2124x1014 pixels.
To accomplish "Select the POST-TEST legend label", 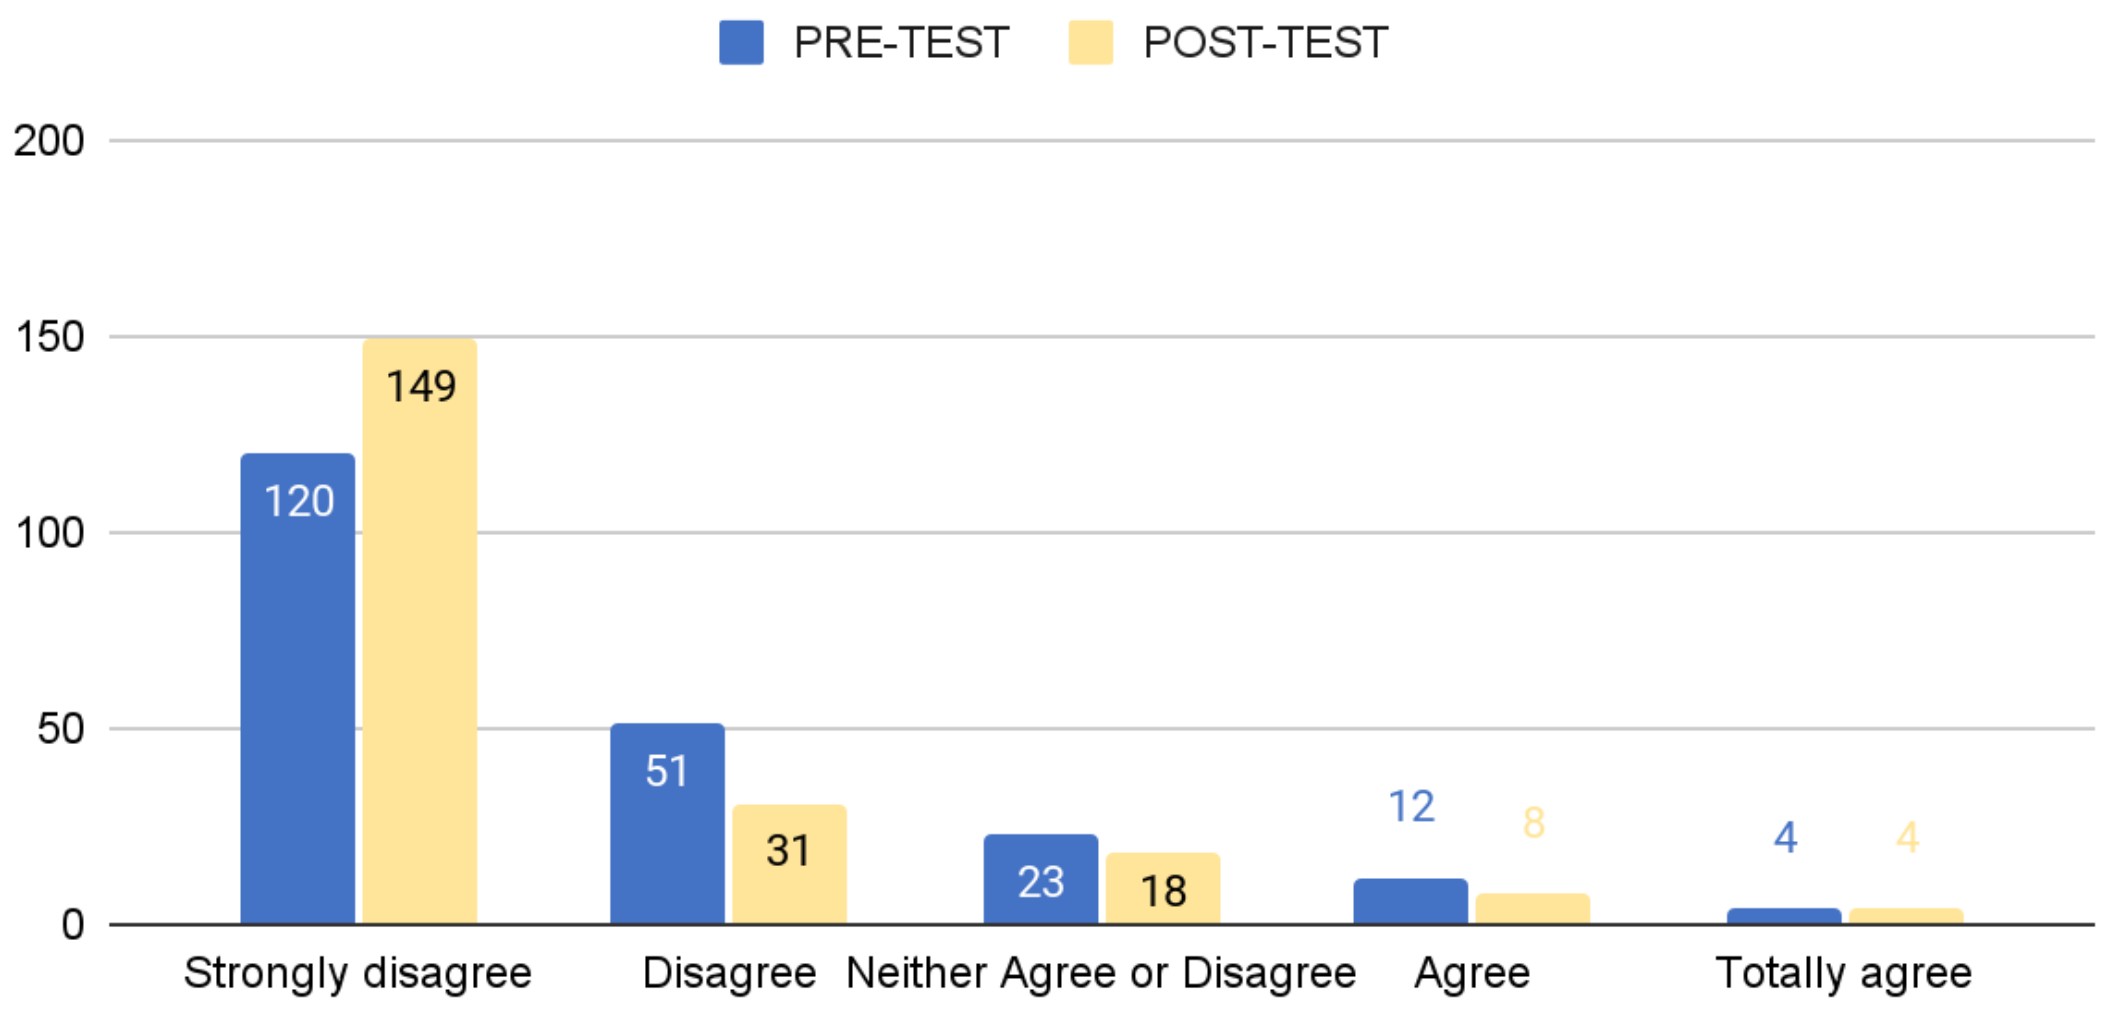I will click(1265, 43).
